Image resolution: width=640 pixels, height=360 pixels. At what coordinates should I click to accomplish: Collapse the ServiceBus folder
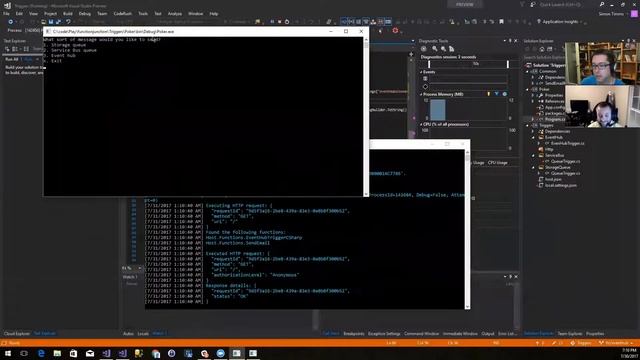(533, 156)
